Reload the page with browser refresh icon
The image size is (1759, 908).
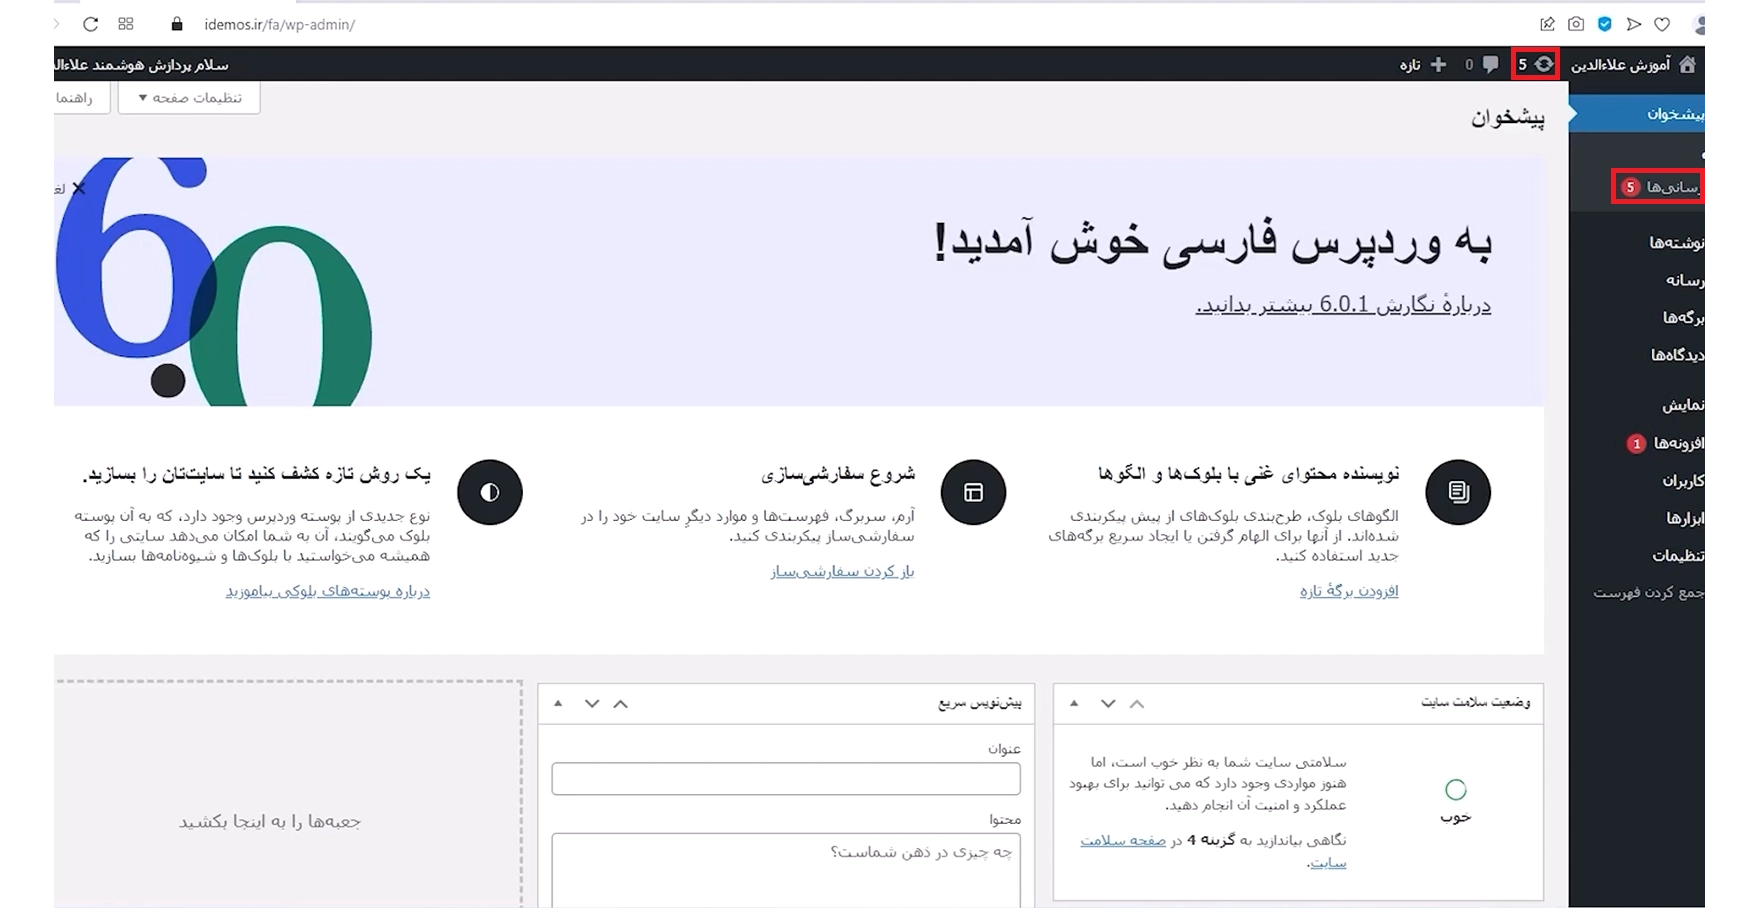click(90, 24)
